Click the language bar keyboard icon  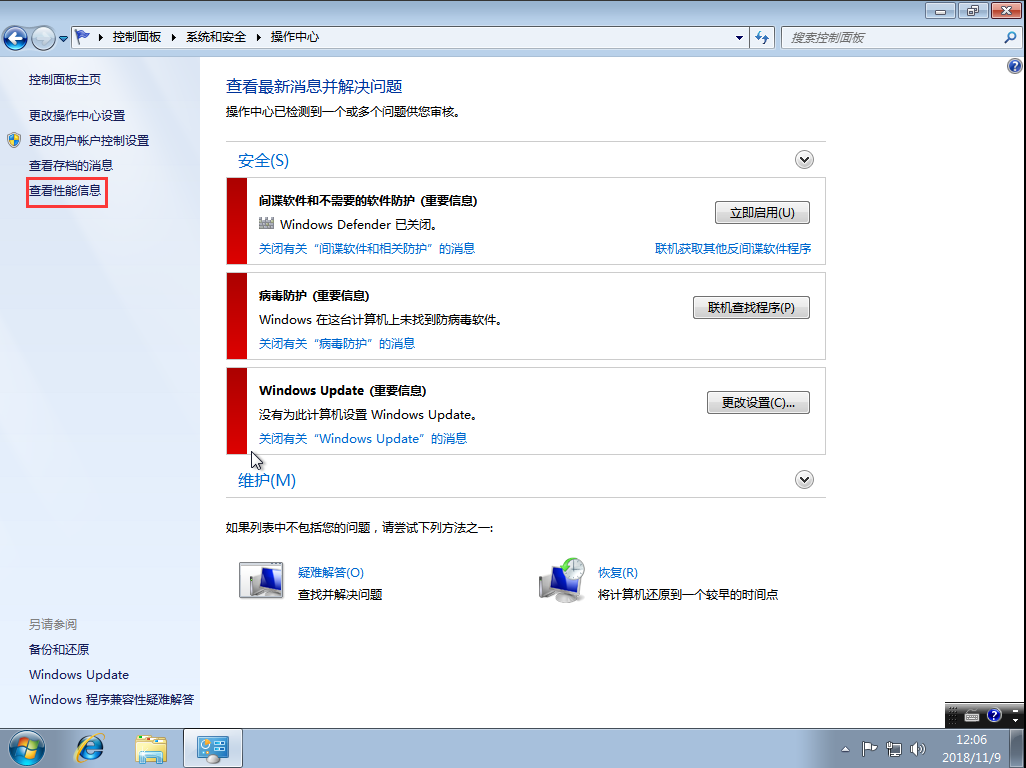(972, 716)
